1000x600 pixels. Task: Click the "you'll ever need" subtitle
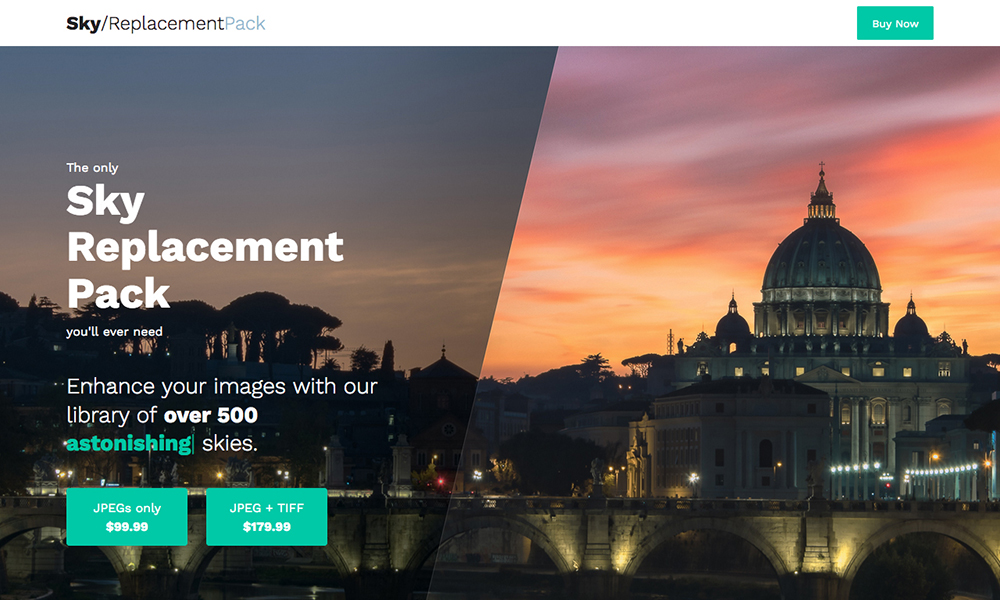(x=115, y=332)
